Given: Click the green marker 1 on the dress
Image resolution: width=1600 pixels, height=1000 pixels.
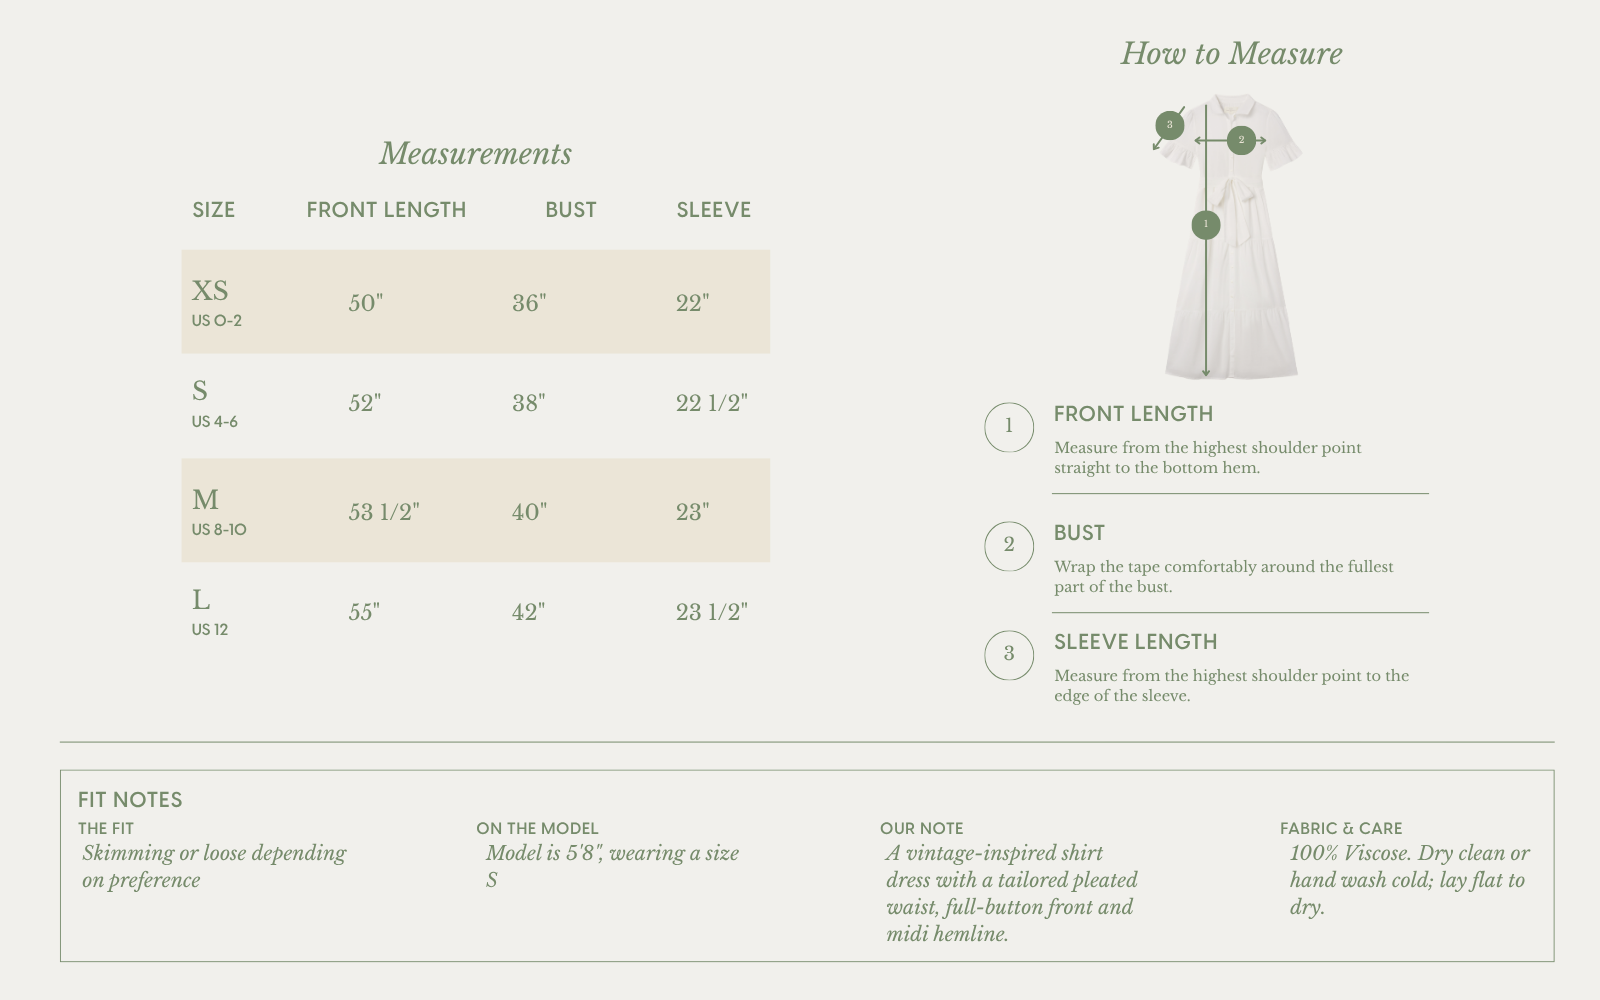Looking at the screenshot, I should 1206,225.
